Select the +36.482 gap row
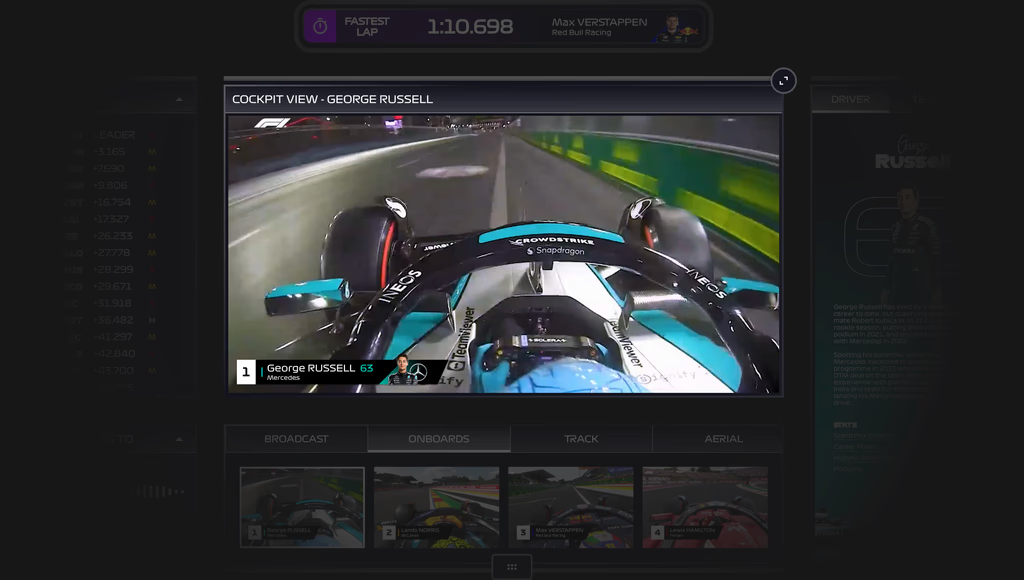The width and height of the screenshot is (1024, 580). click(113, 320)
